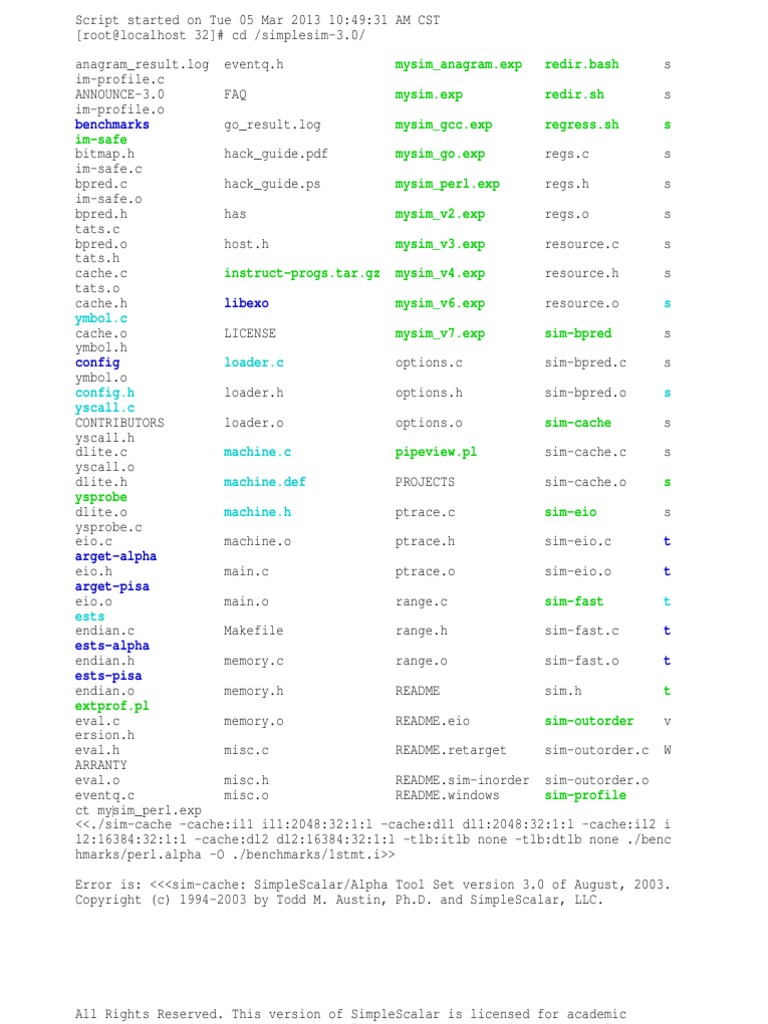The width and height of the screenshot is (768, 1024).
Task: Click the directory name 'config'
Action: [97, 363]
